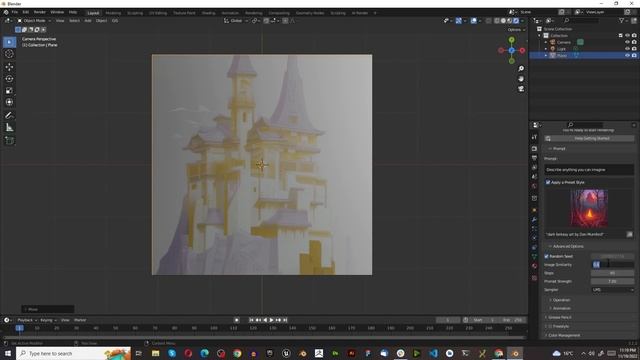This screenshot has height=360, width=640.
Task: Open the timeline Playback popover
Action: 27,320
